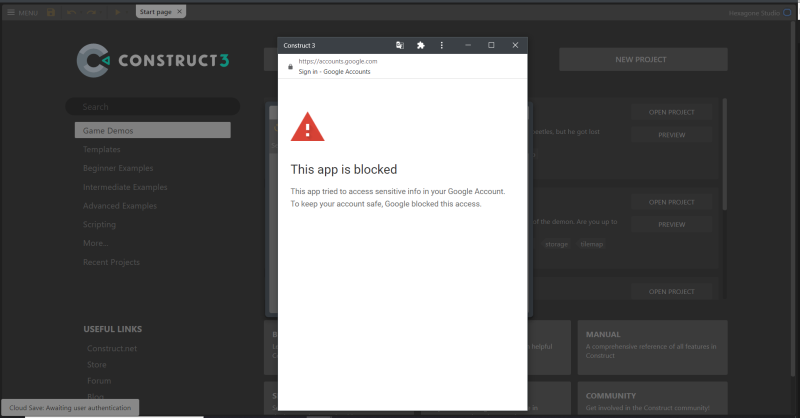Click the Save project disk icon
This screenshot has height=418, width=800.
(51, 12)
